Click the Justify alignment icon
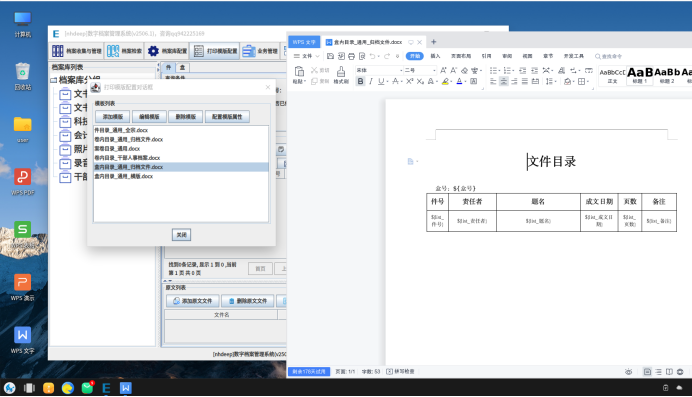 click(525, 81)
